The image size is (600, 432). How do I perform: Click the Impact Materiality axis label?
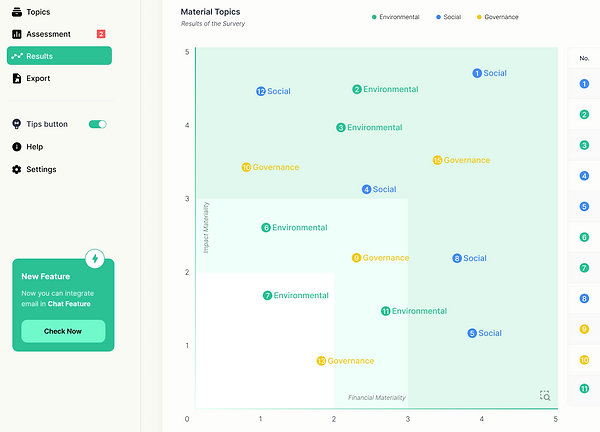tap(206, 227)
